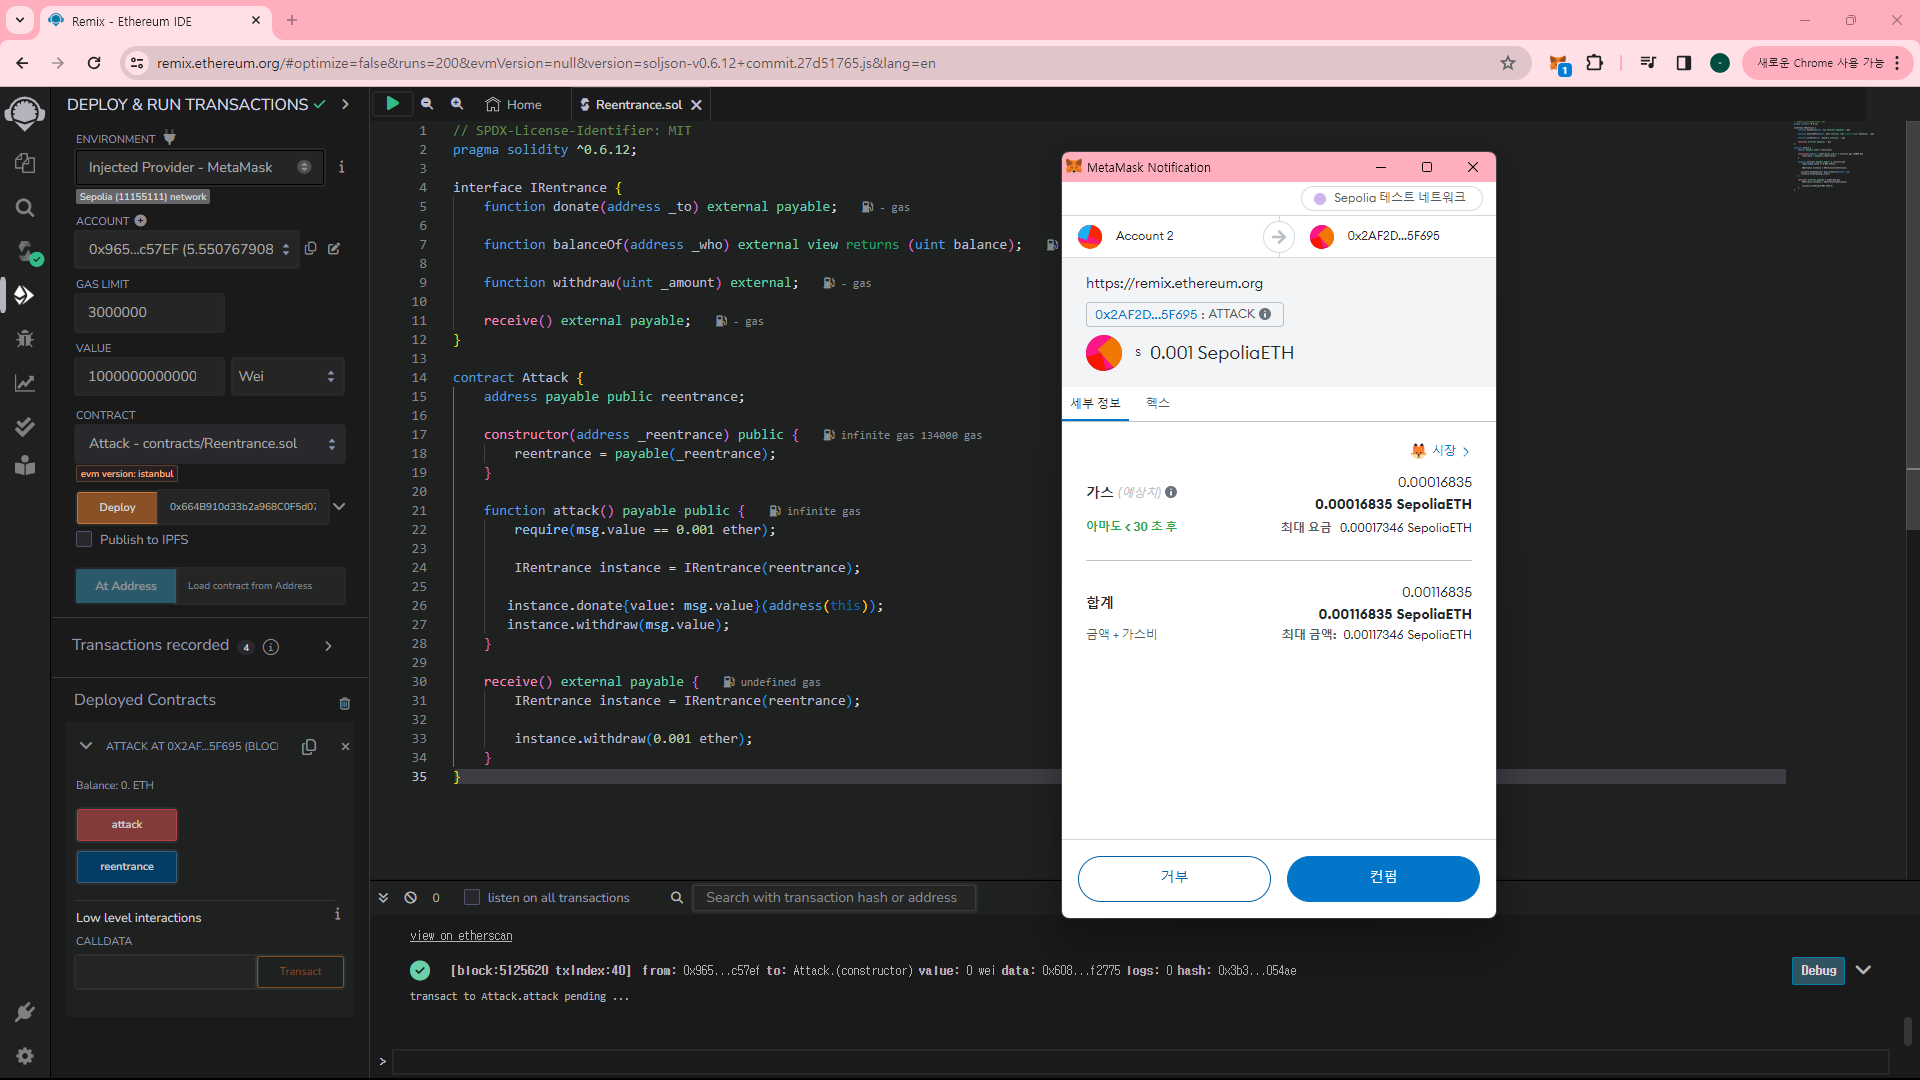The image size is (1920, 1080).
Task: Collapse the terminal panel with double-chevron
Action: click(x=383, y=898)
